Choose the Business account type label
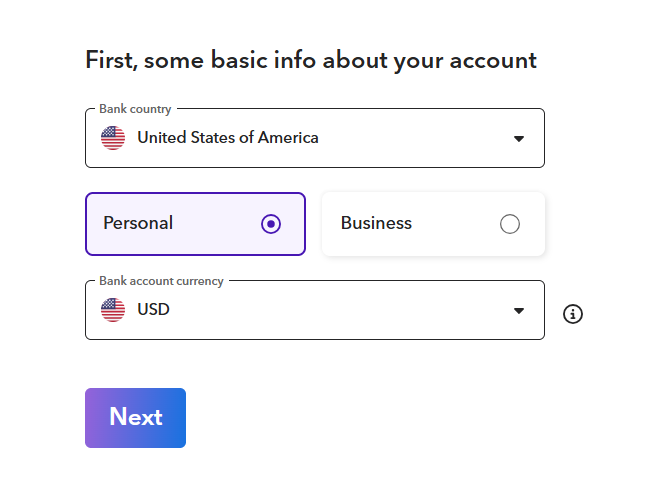The height and width of the screenshot is (486, 667). 376,224
